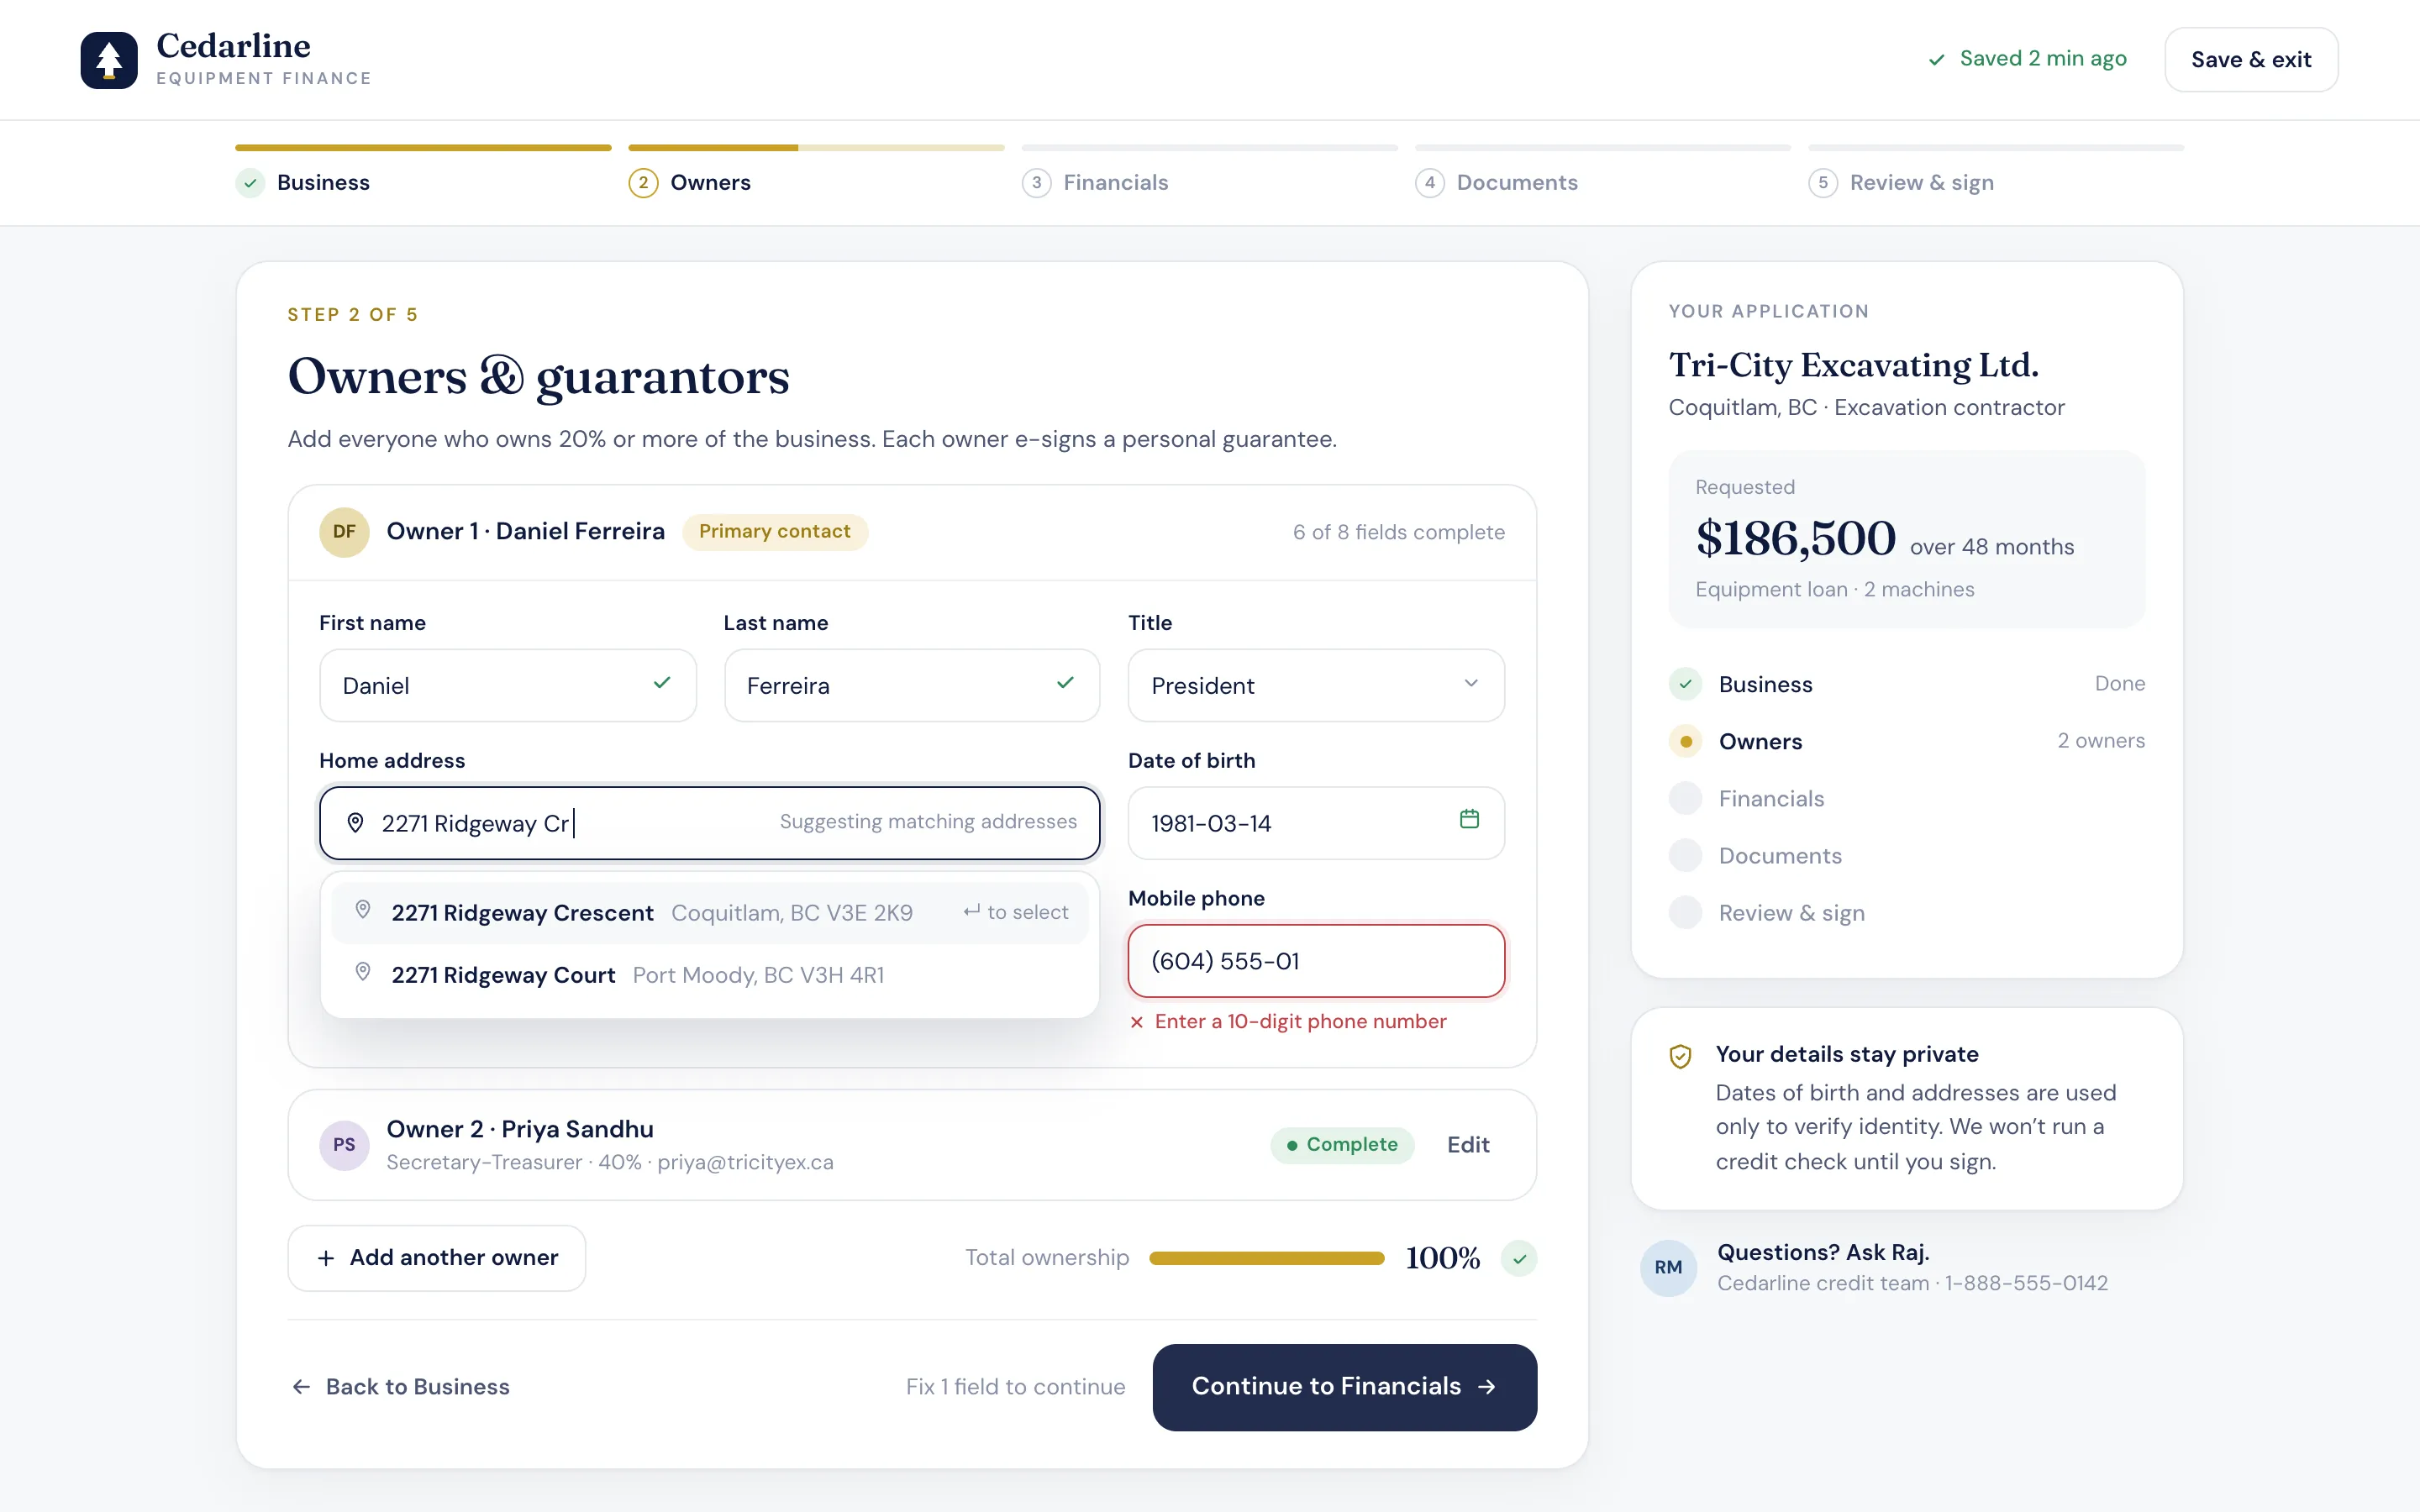Screen dimensions: 2420x1512
Task: Click the Owners step progress bar at top
Action: (816, 148)
